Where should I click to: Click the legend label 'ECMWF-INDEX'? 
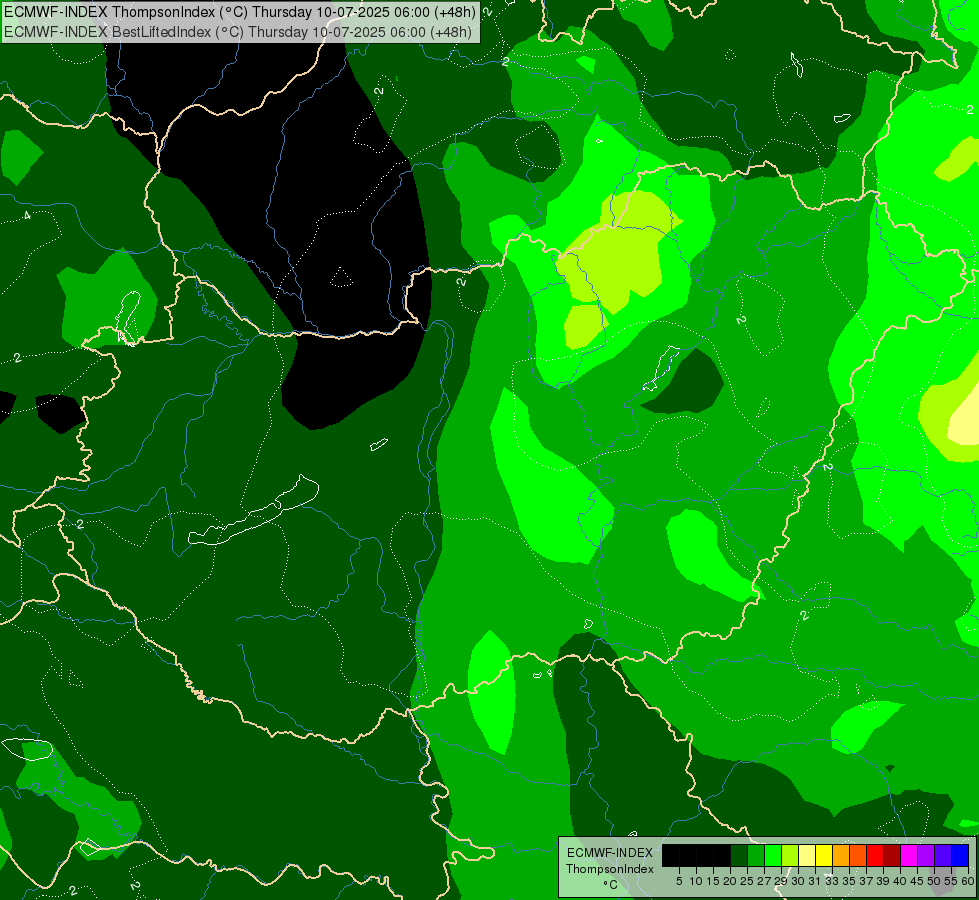[610, 853]
